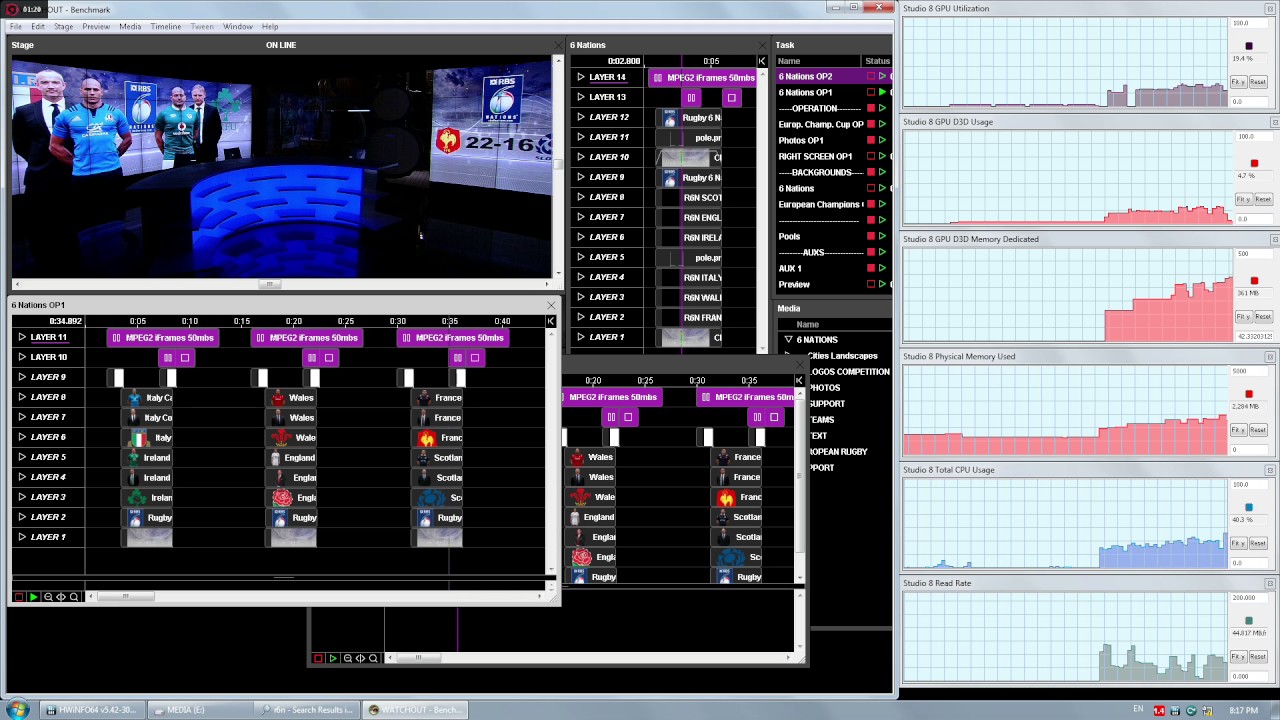Viewport: 1280px width, 720px height.
Task: Click the play button in 6 Nations OP1 timeline
Action: click(33, 597)
